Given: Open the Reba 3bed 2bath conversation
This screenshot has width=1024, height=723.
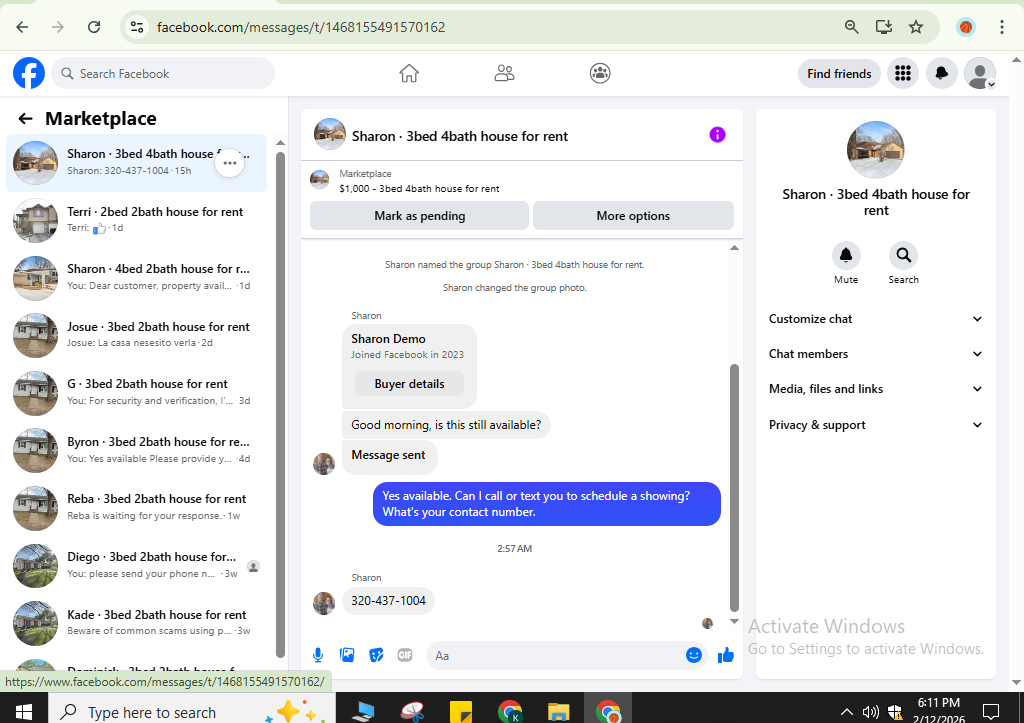Looking at the screenshot, I should (136, 507).
